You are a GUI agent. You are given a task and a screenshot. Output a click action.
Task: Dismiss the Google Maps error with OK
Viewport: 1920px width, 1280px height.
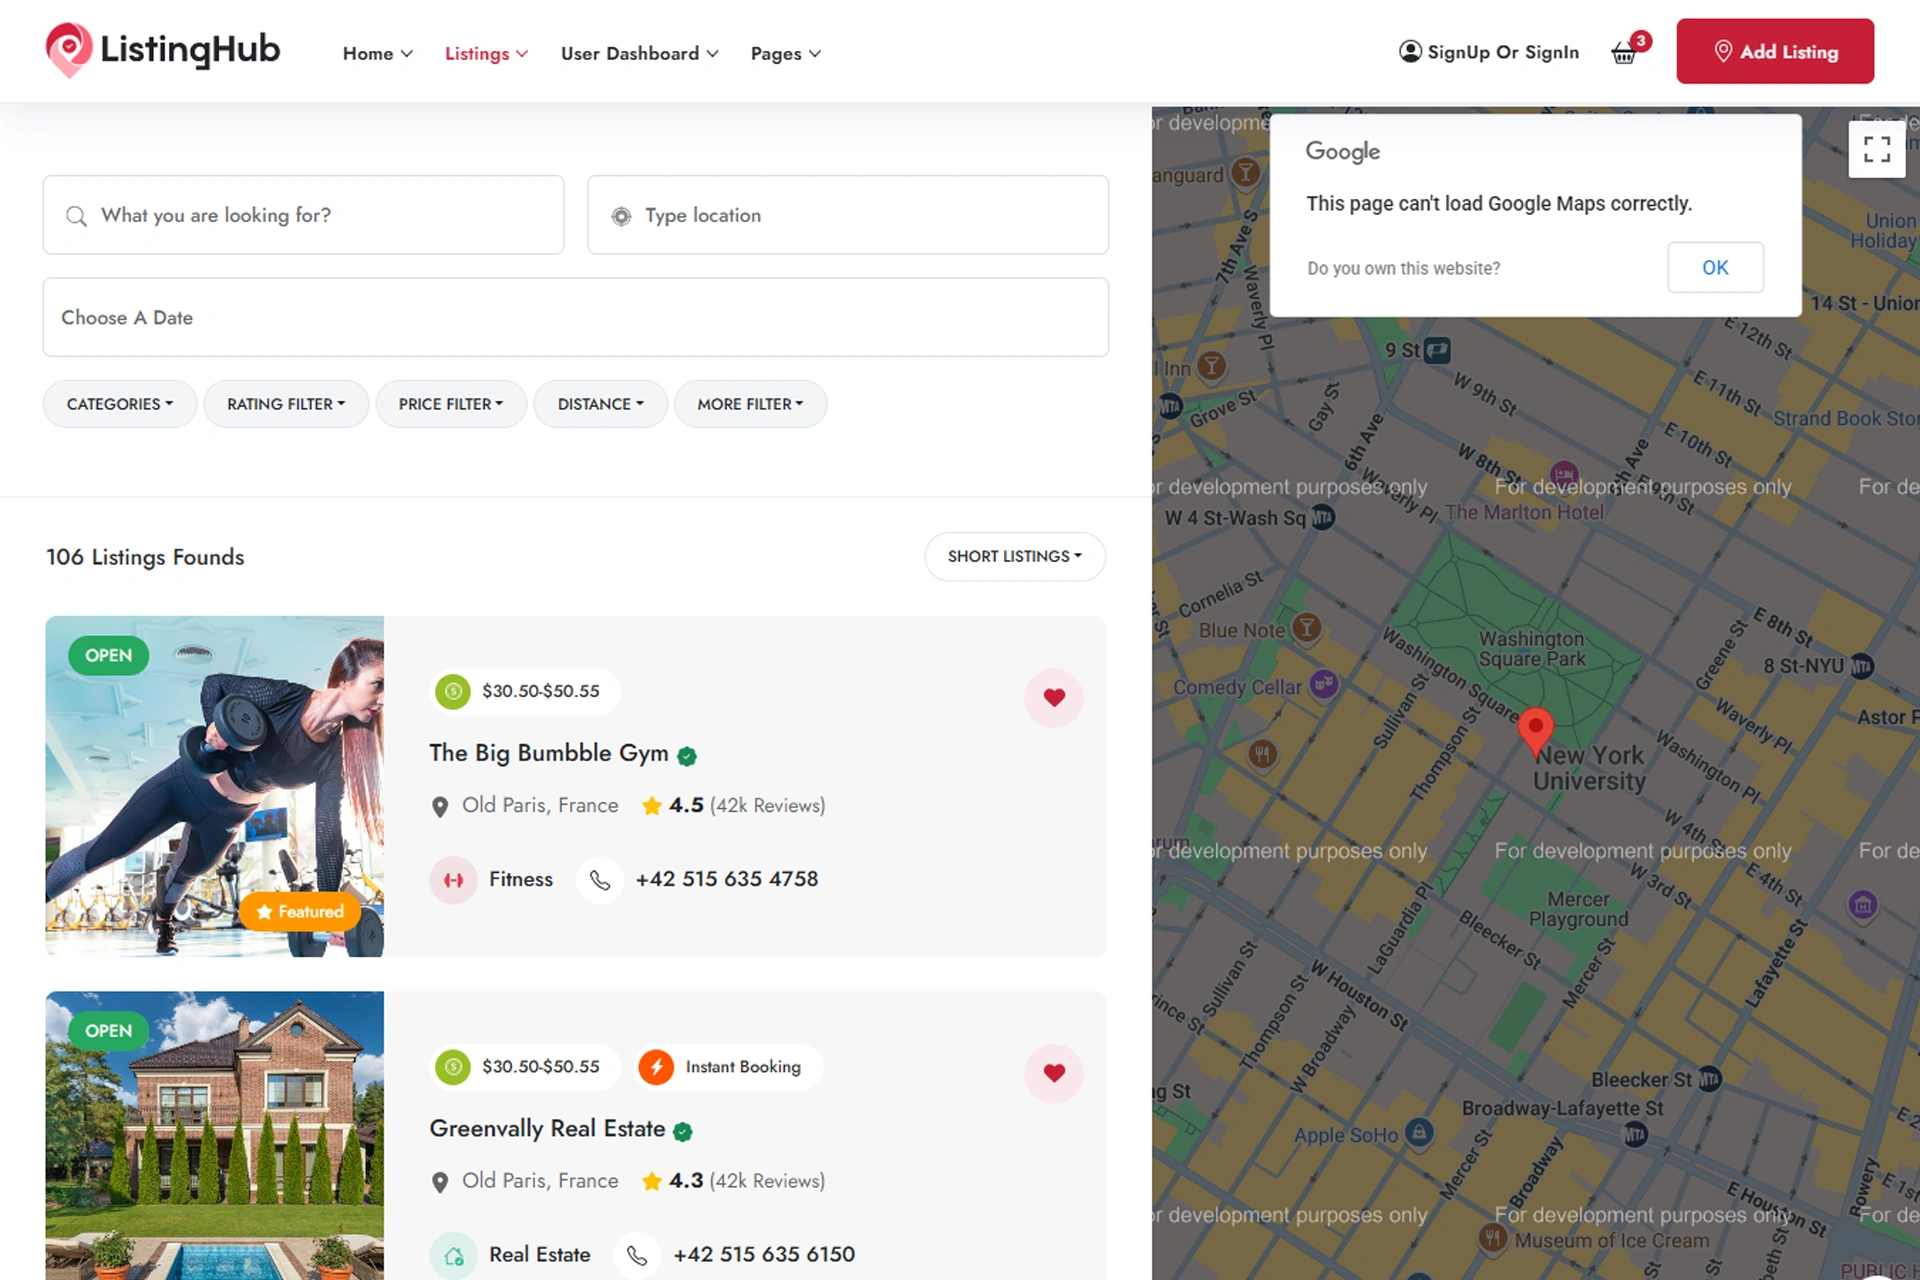pyautogui.click(x=1715, y=267)
